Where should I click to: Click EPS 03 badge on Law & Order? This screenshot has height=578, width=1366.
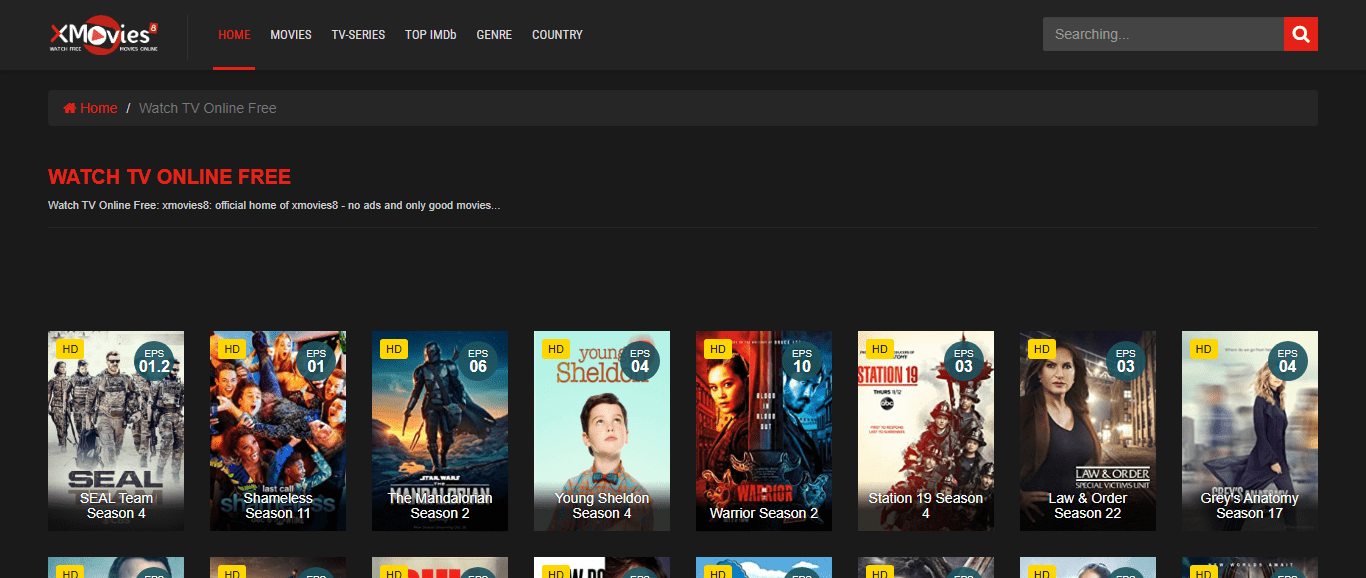pyautogui.click(x=1126, y=360)
